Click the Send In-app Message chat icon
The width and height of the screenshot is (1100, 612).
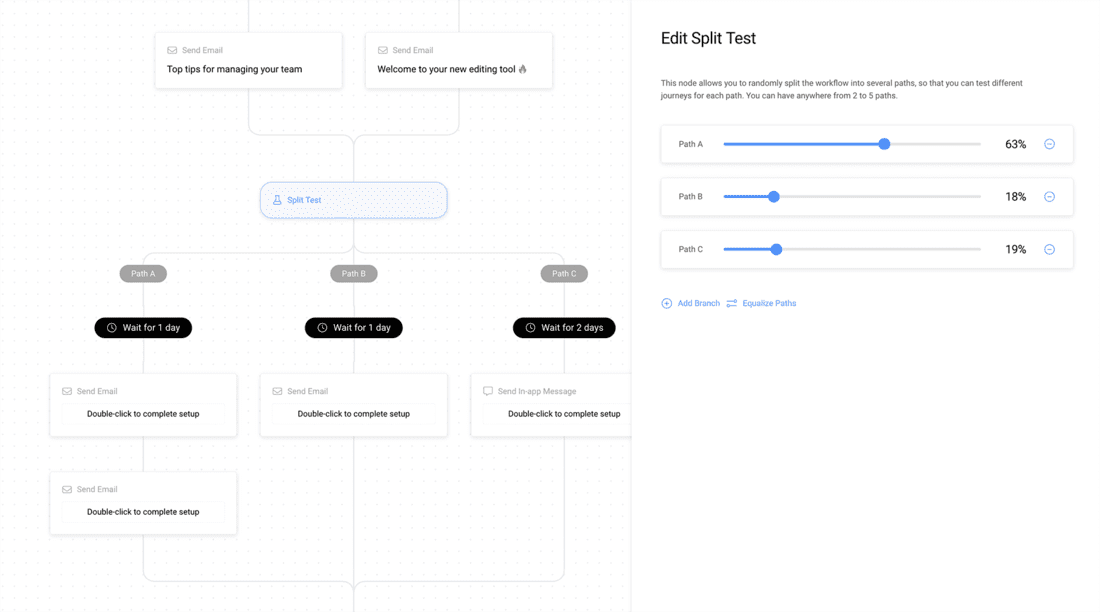[488, 391]
